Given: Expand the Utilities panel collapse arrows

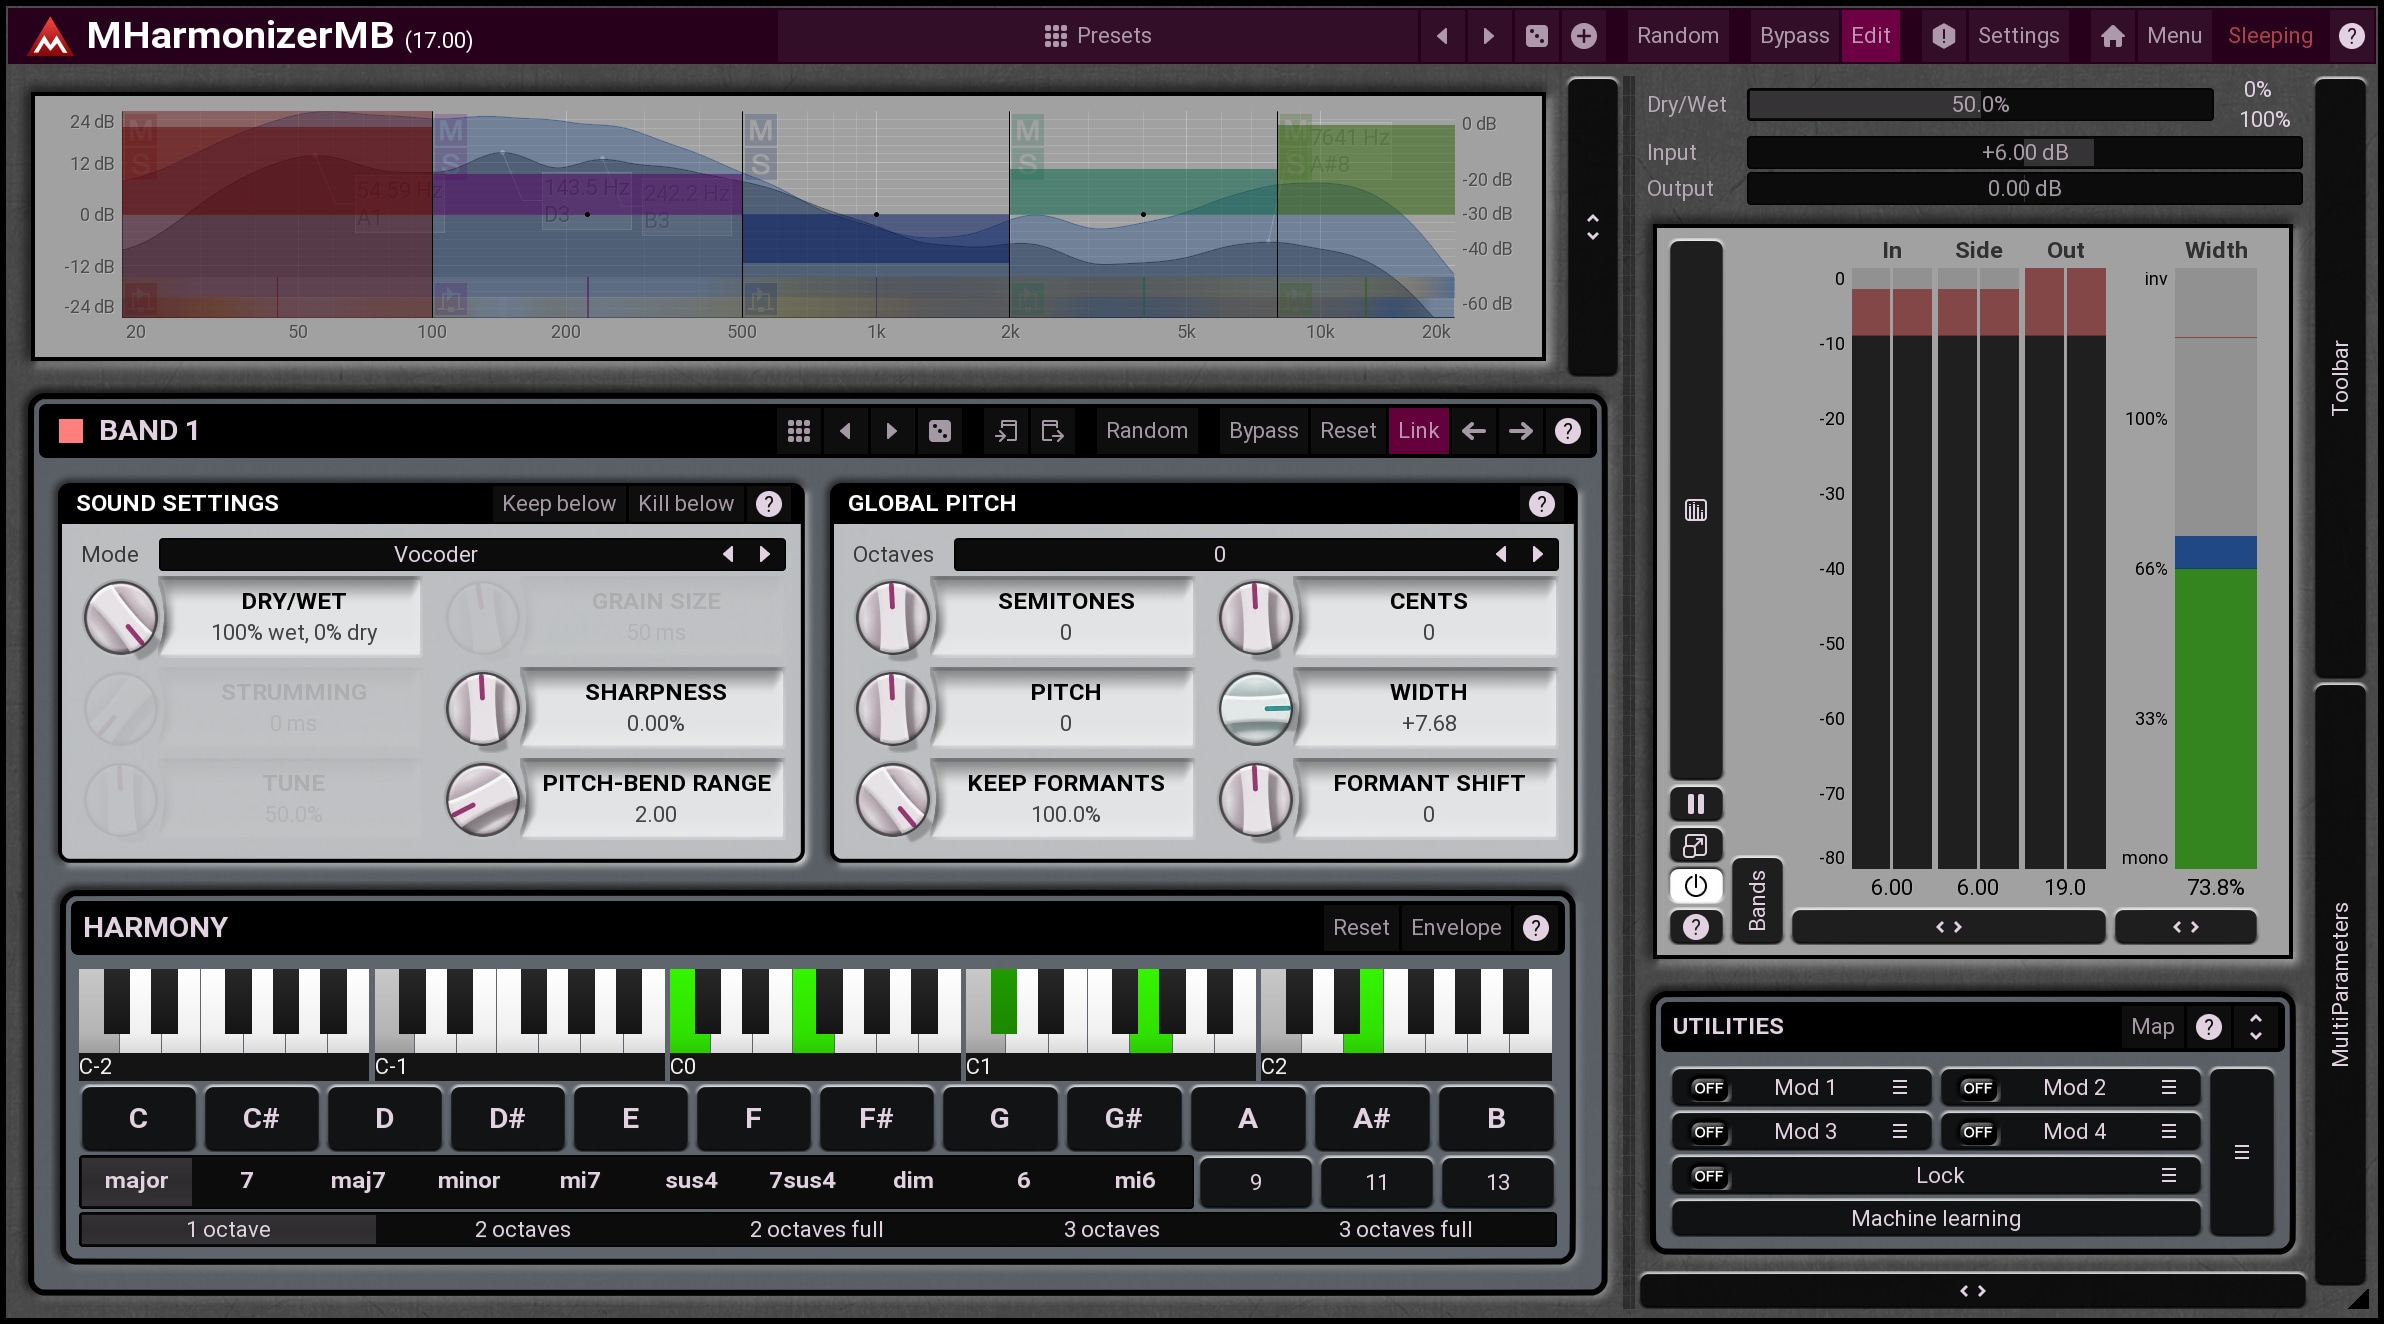Looking at the screenshot, I should coord(2256,1027).
